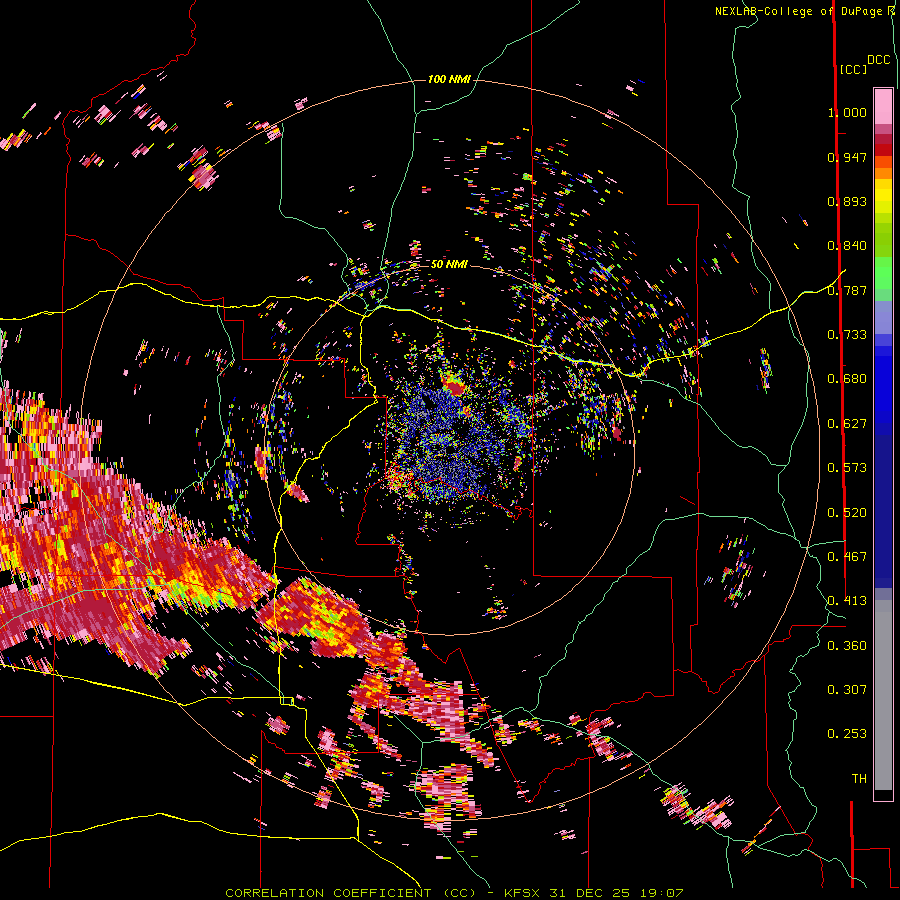The width and height of the screenshot is (900, 900).
Task: Click the 0.467 legend value
Action: (847, 557)
